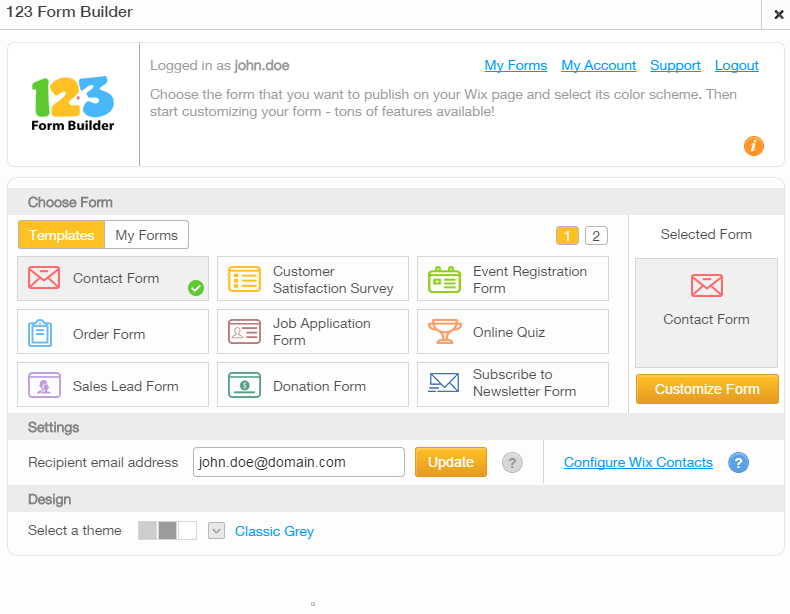The width and height of the screenshot is (790, 614).
Task: Switch to the Templates tab
Action: 61,235
